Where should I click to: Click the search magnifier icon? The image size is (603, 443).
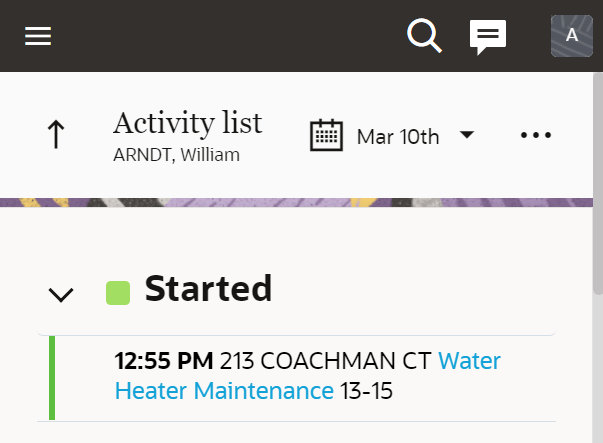[x=424, y=36]
